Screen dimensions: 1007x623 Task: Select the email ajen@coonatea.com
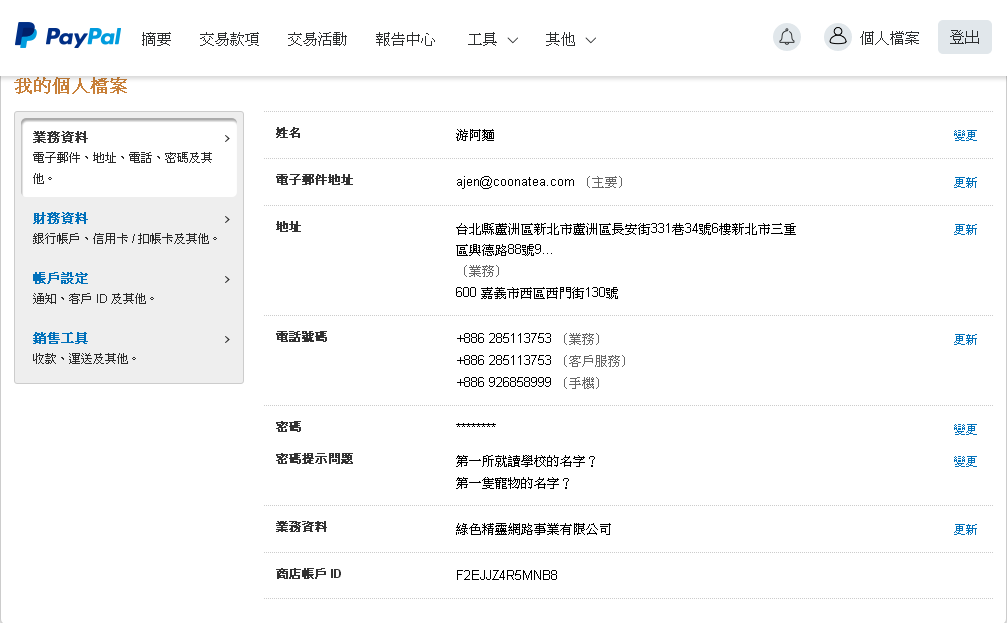[515, 182]
